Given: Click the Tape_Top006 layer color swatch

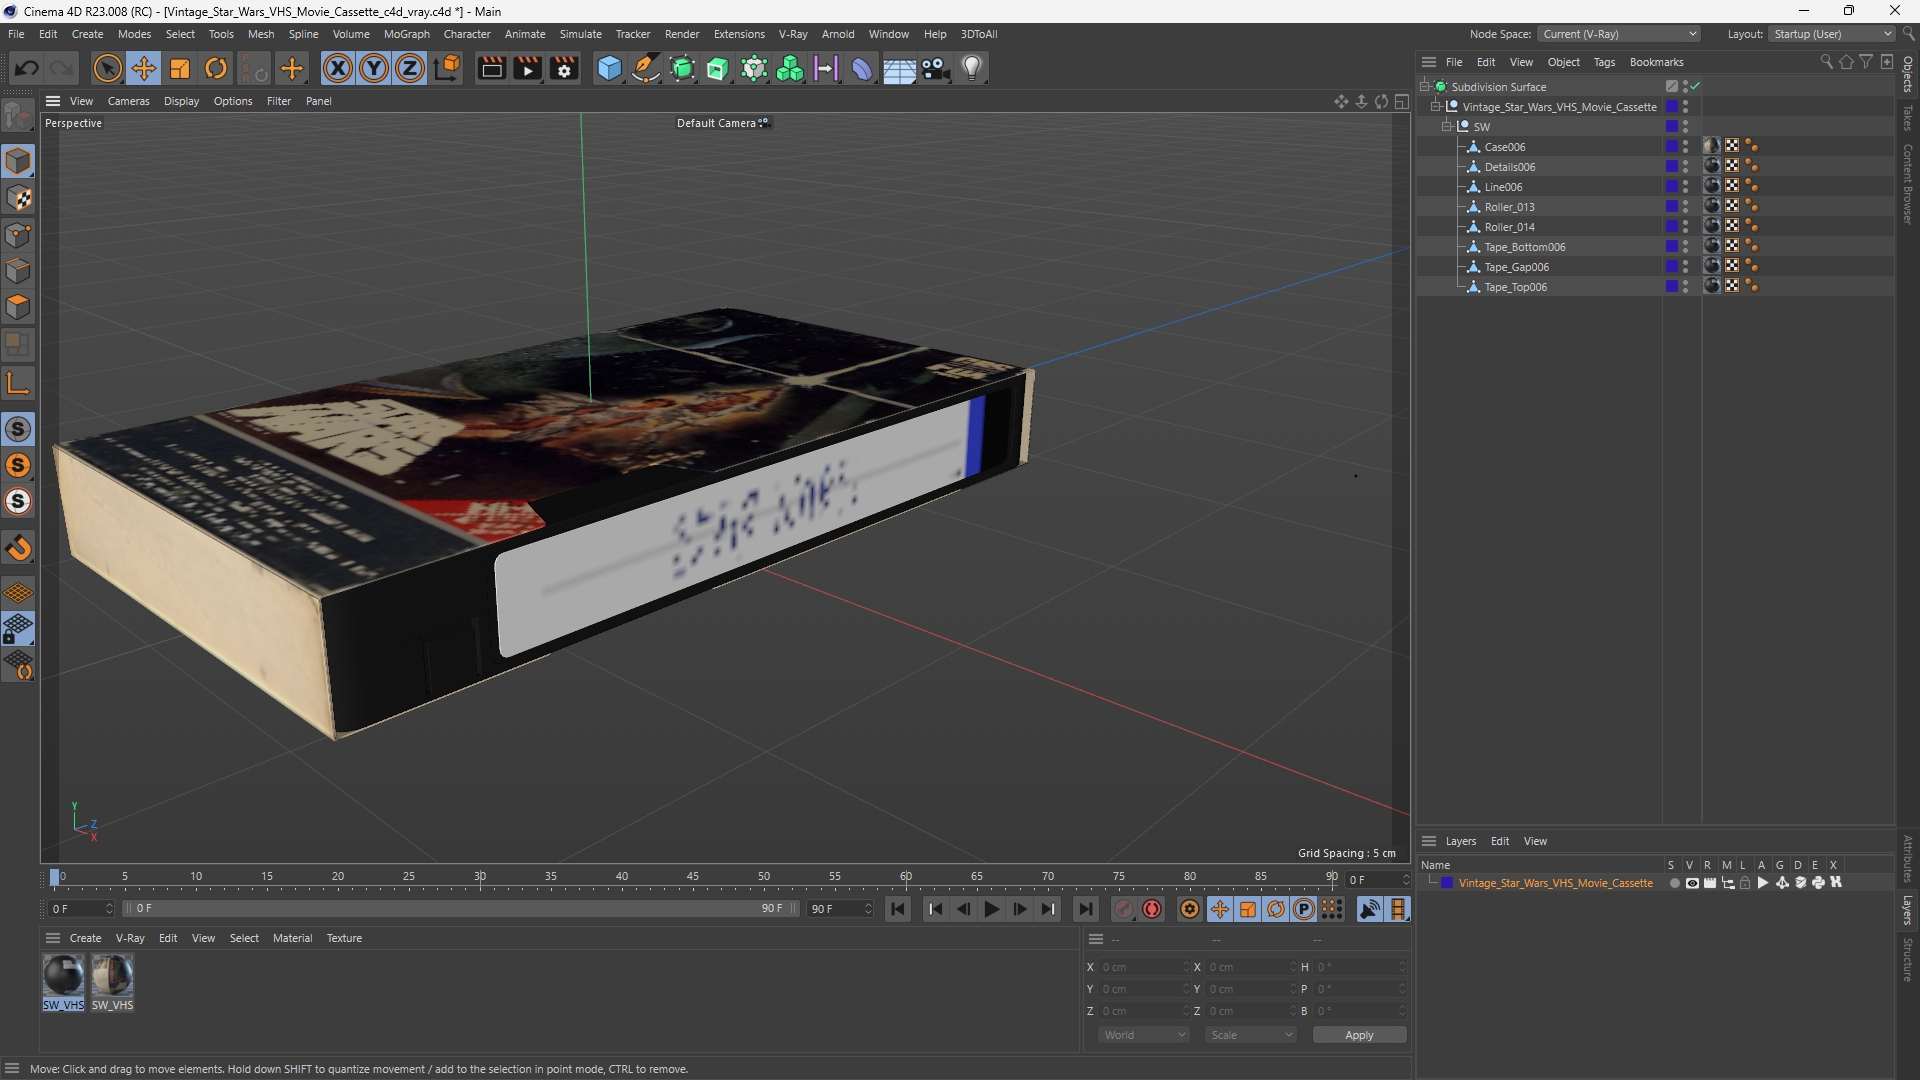Looking at the screenshot, I should (1671, 287).
